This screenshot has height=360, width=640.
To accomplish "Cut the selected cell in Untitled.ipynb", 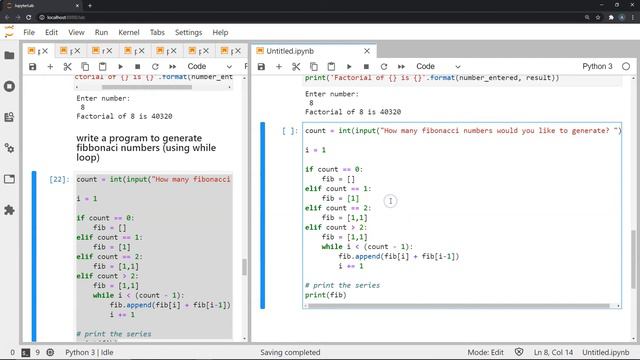I will click(296, 67).
